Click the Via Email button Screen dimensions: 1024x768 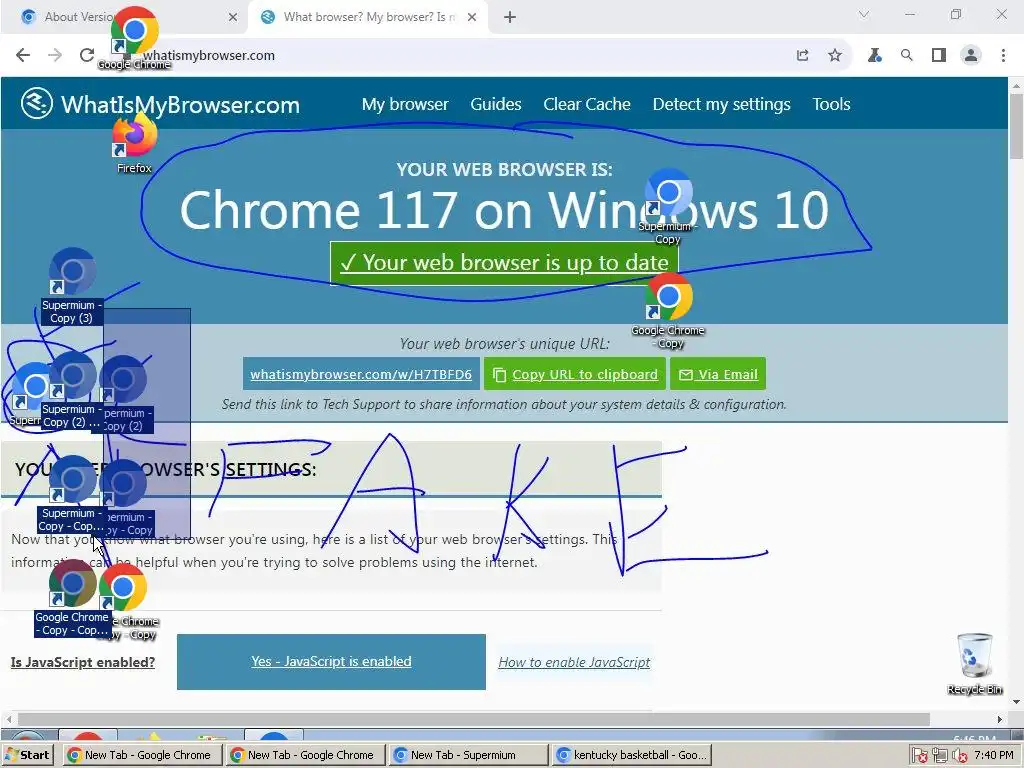pyautogui.click(x=718, y=374)
